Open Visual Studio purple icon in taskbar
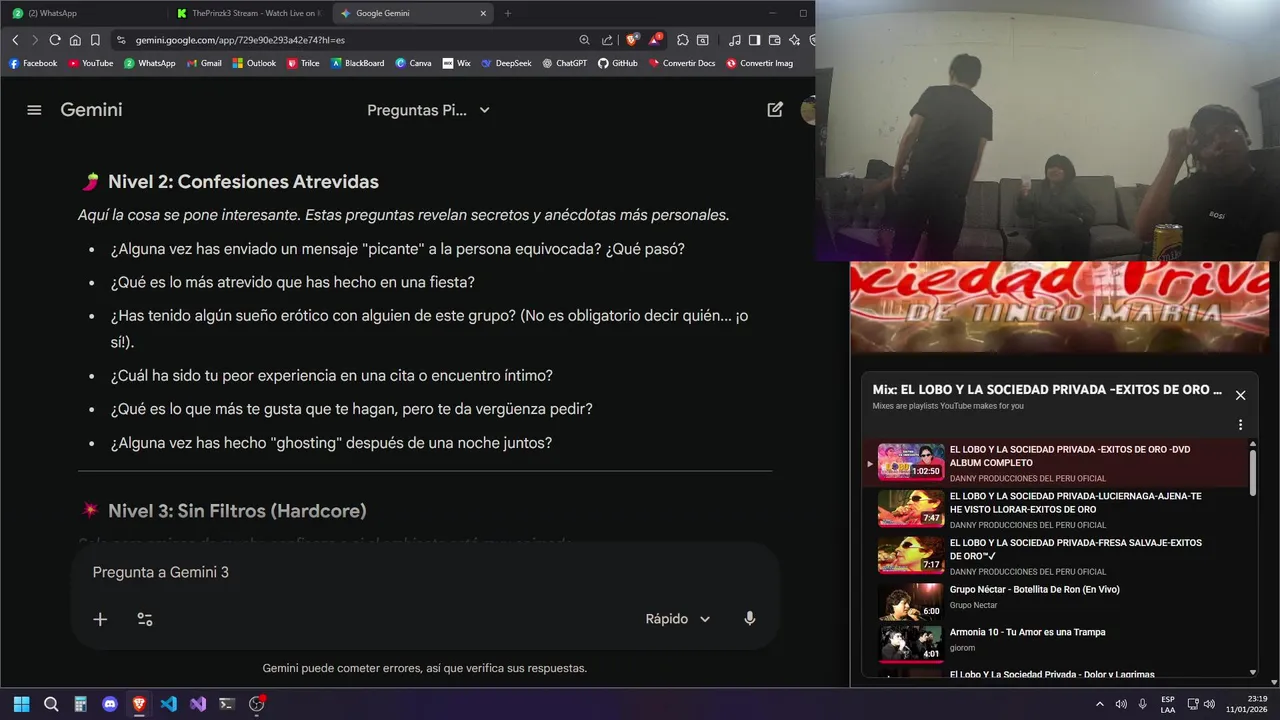Image resolution: width=1280 pixels, height=720 pixels. [198, 704]
